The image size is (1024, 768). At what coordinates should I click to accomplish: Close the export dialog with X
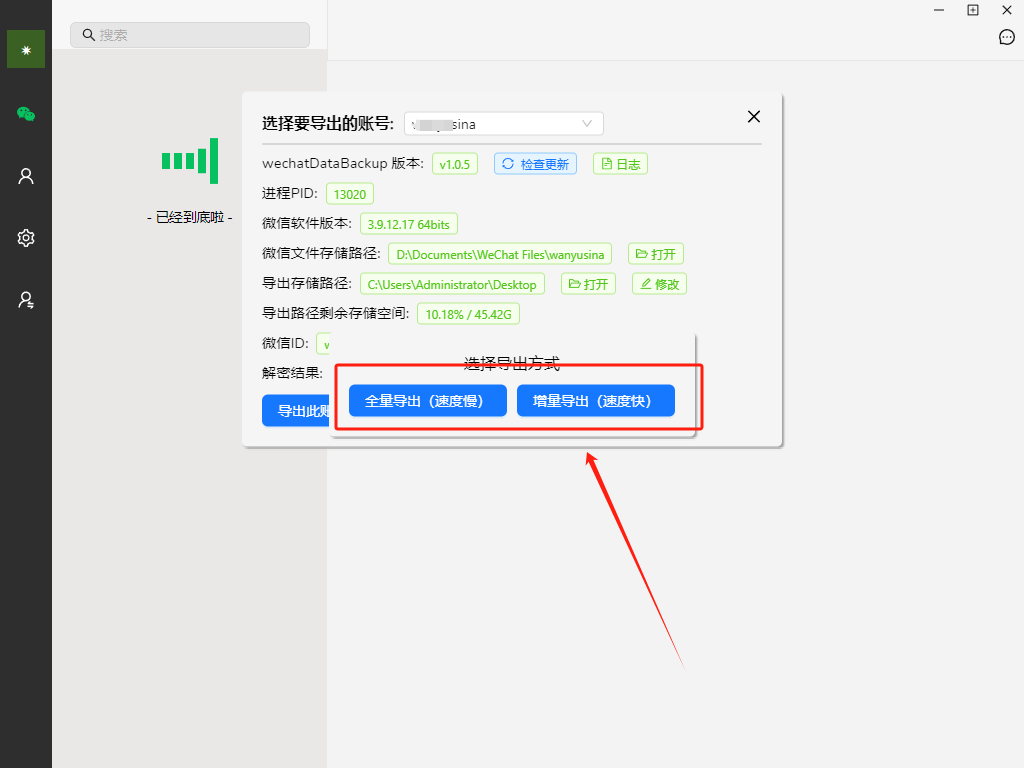[754, 116]
